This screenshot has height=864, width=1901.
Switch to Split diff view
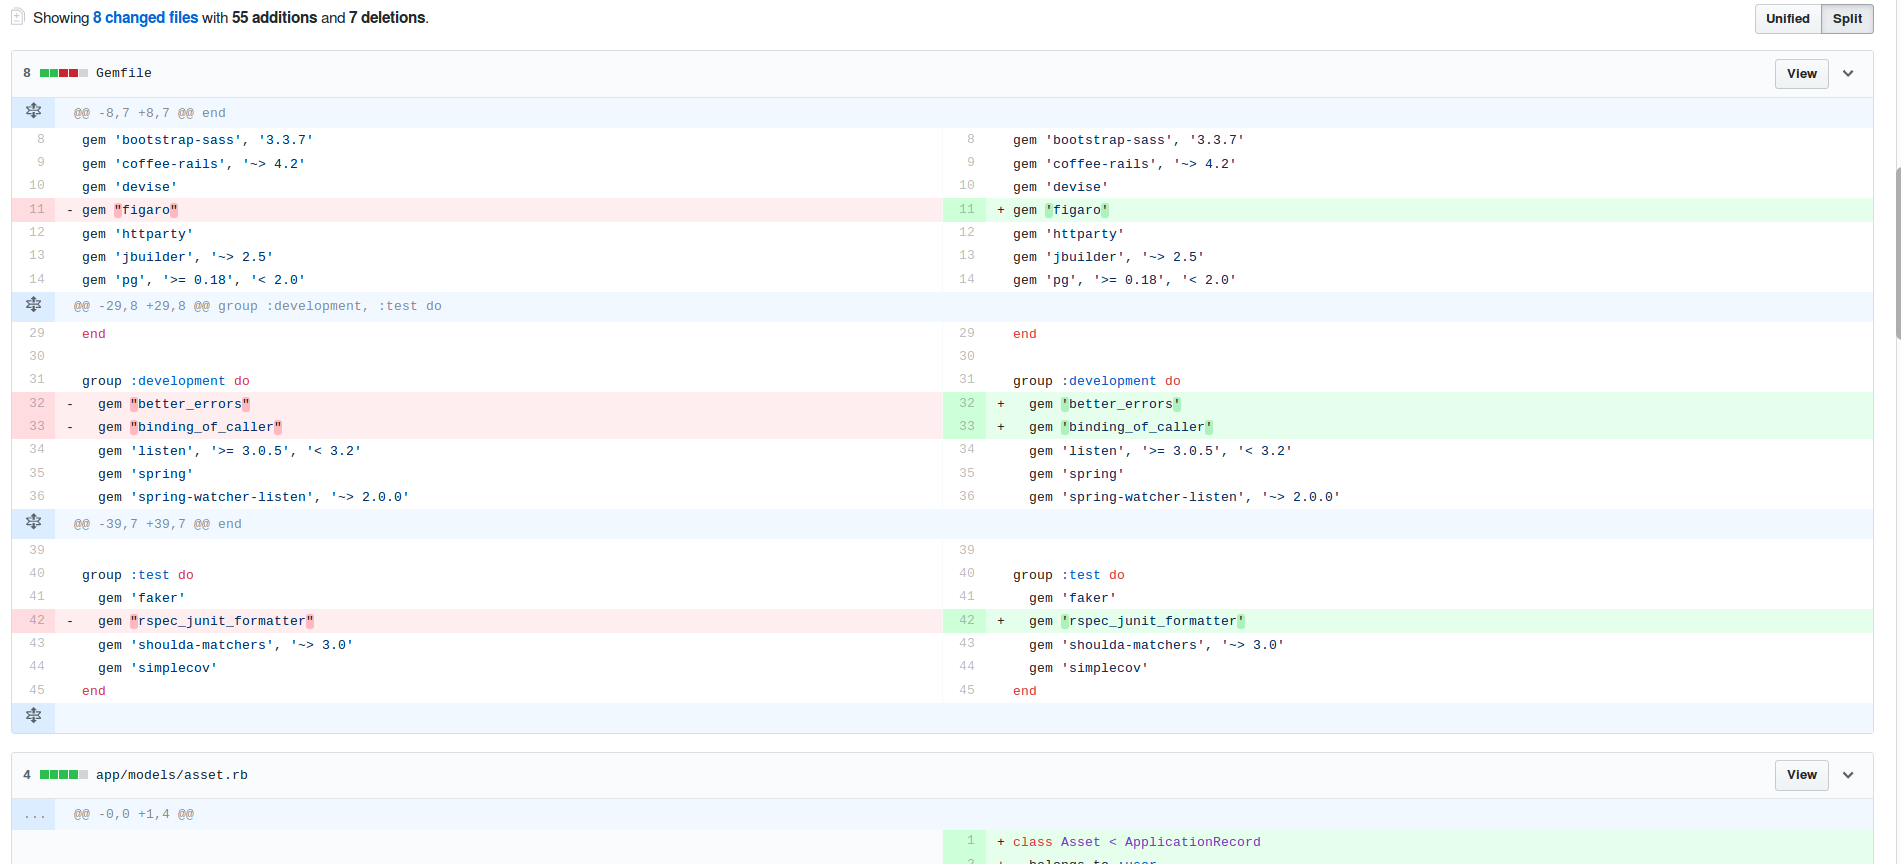1847,19
